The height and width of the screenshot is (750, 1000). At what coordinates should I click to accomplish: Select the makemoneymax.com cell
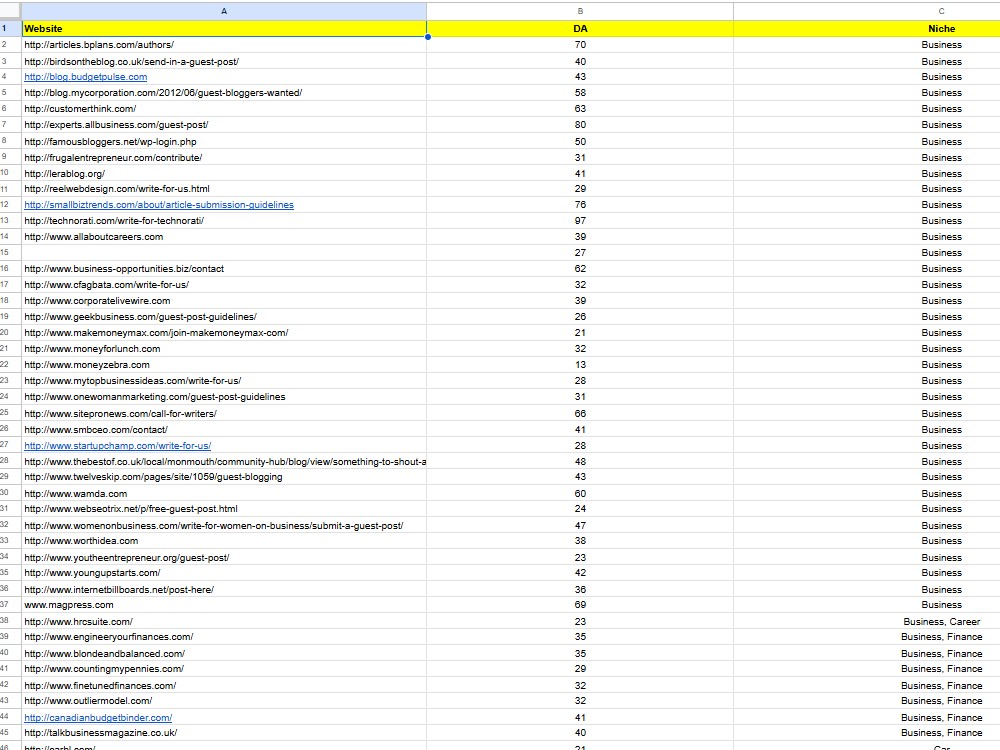point(224,332)
